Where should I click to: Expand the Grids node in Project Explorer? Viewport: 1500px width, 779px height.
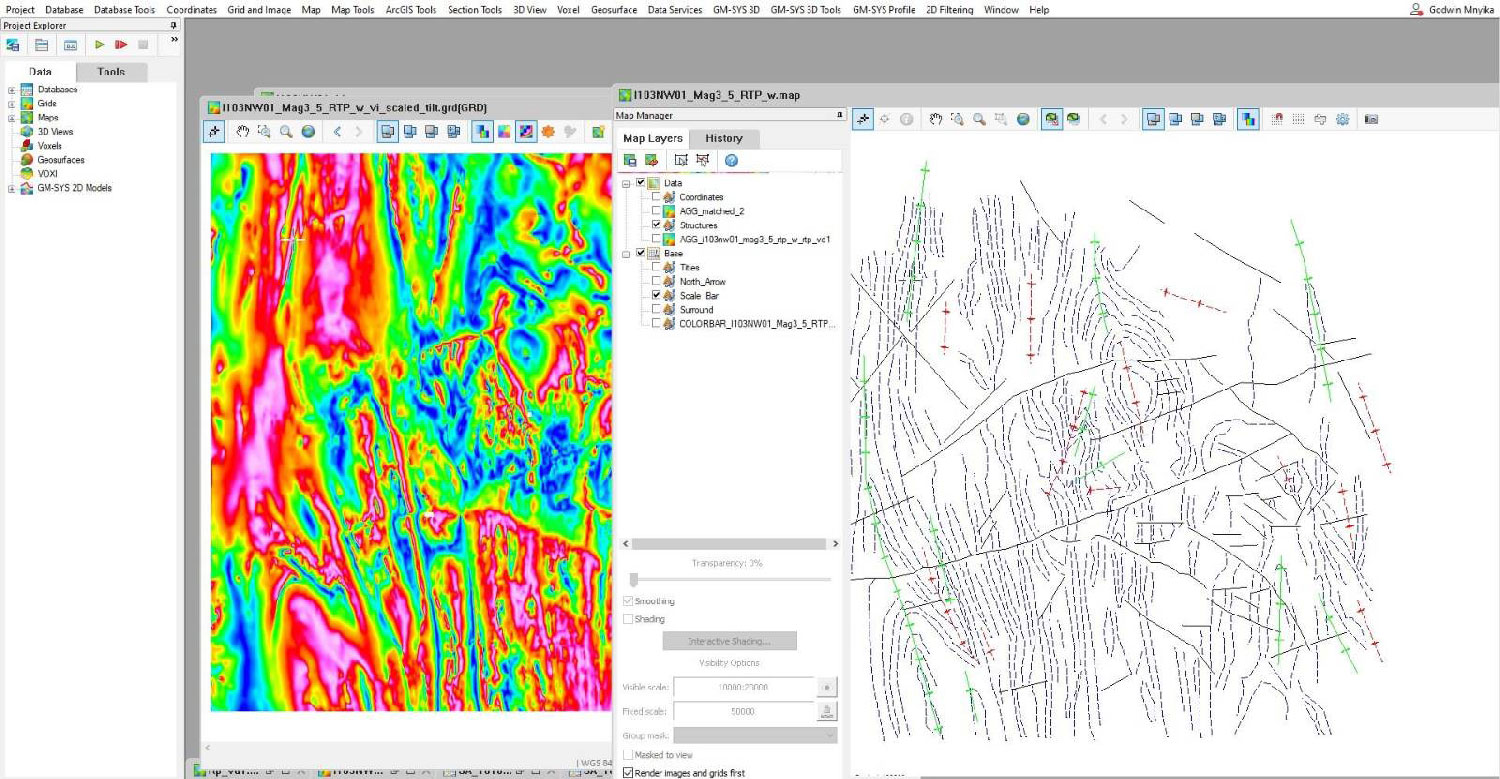coord(12,104)
